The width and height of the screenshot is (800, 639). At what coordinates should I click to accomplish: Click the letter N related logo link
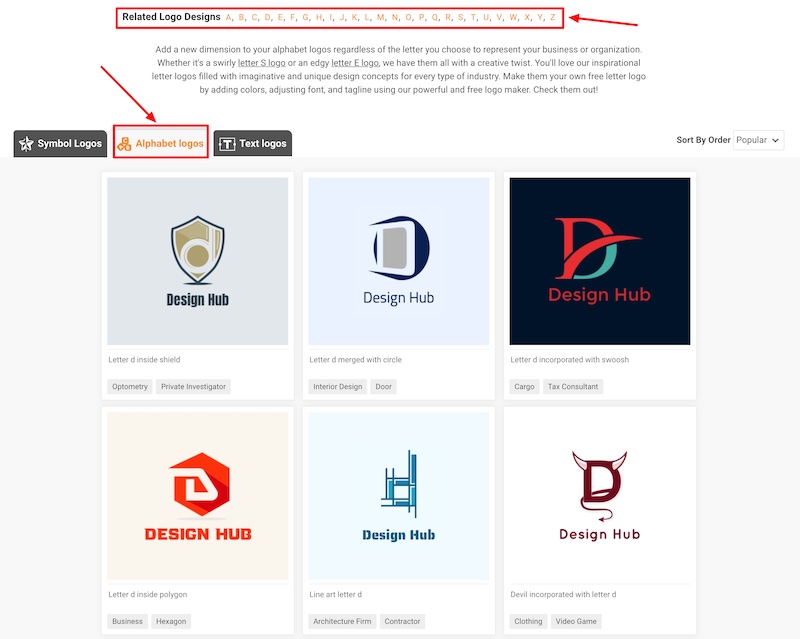[x=394, y=17]
